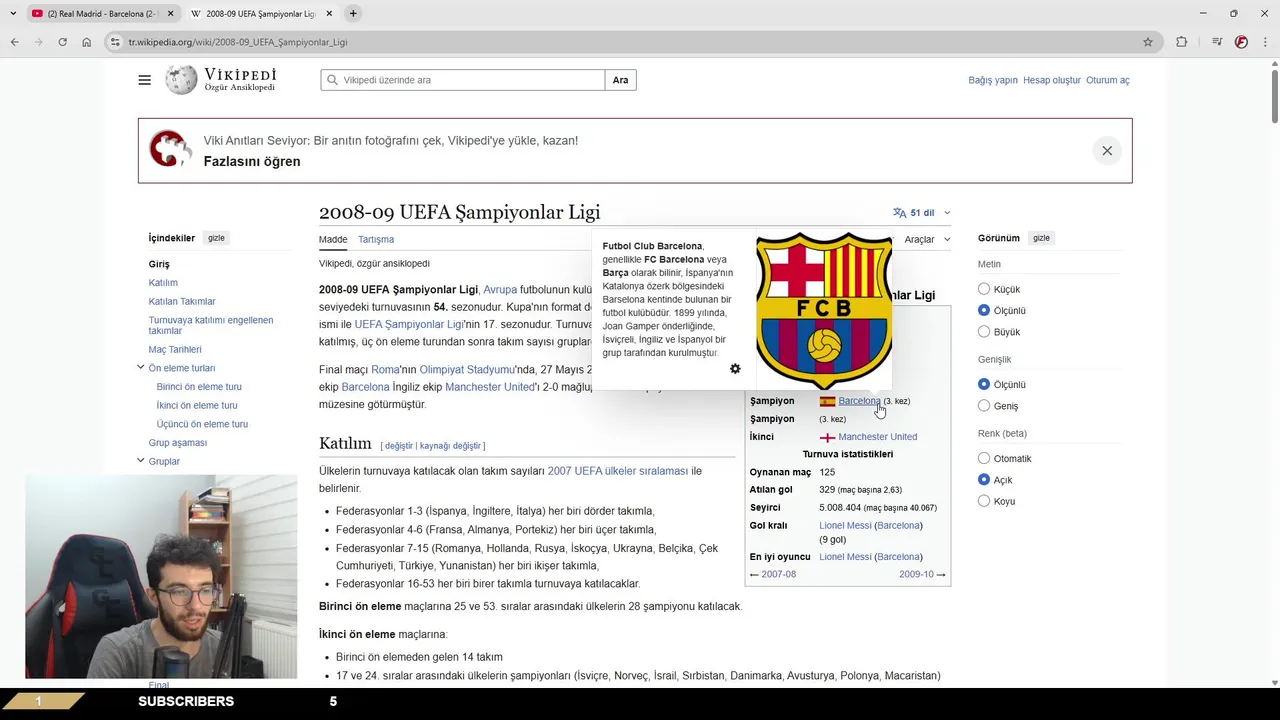Jump to Giriş in contents
The image size is (1280, 720).
coord(159,264)
